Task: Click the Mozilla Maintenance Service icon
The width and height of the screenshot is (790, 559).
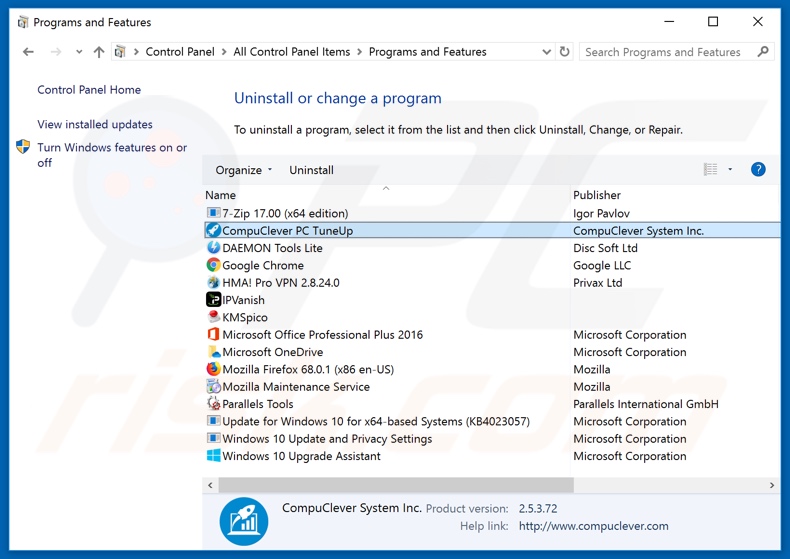Action: 214,386
